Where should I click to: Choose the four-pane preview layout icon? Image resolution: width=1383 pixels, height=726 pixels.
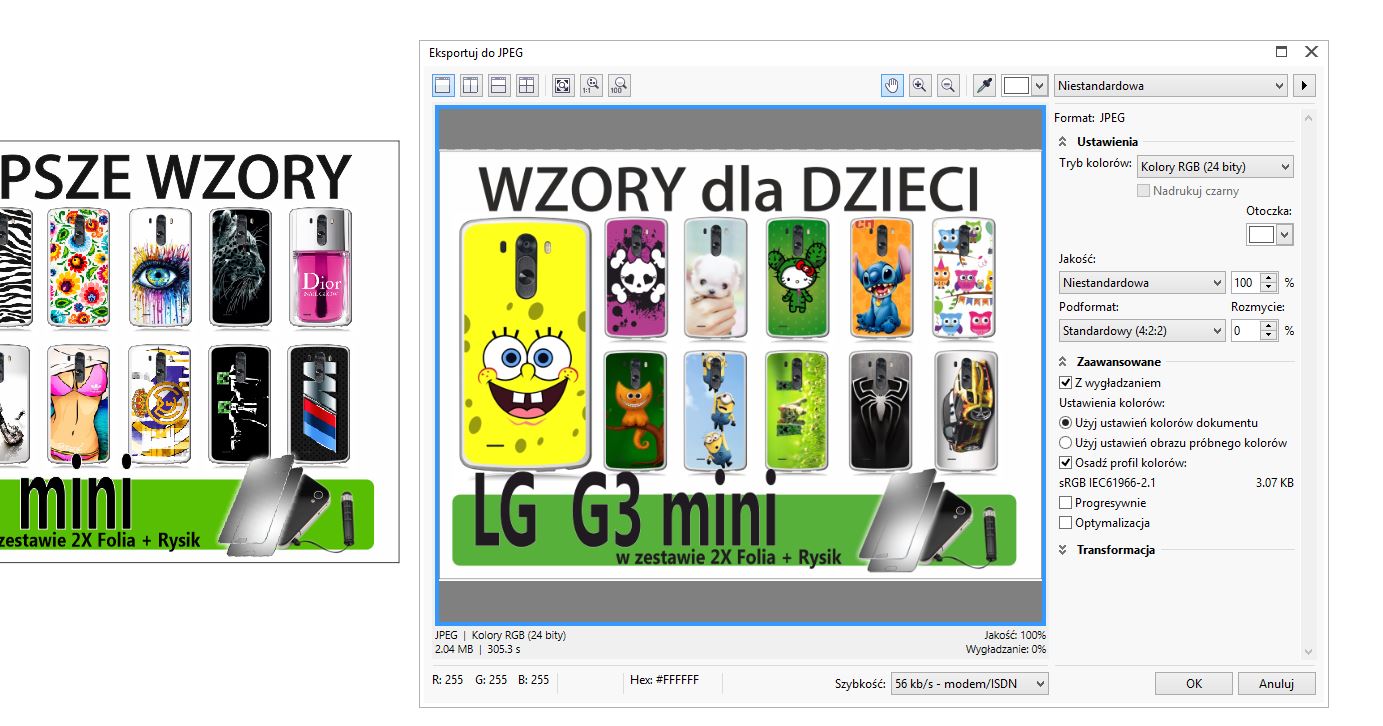[527, 86]
